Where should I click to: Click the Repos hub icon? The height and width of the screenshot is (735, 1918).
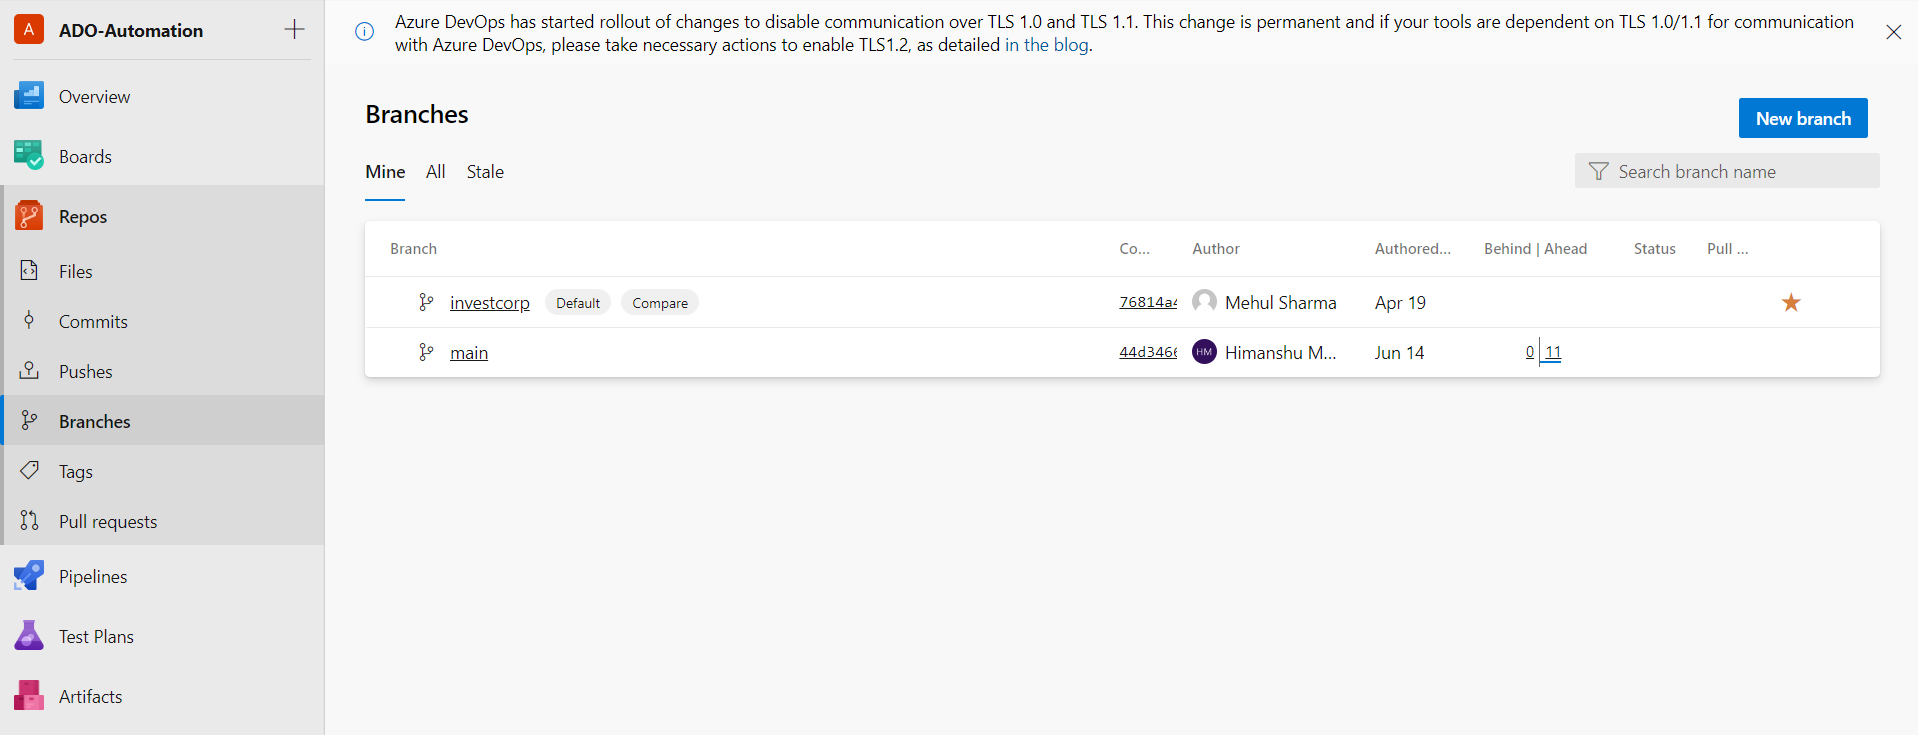coord(29,216)
